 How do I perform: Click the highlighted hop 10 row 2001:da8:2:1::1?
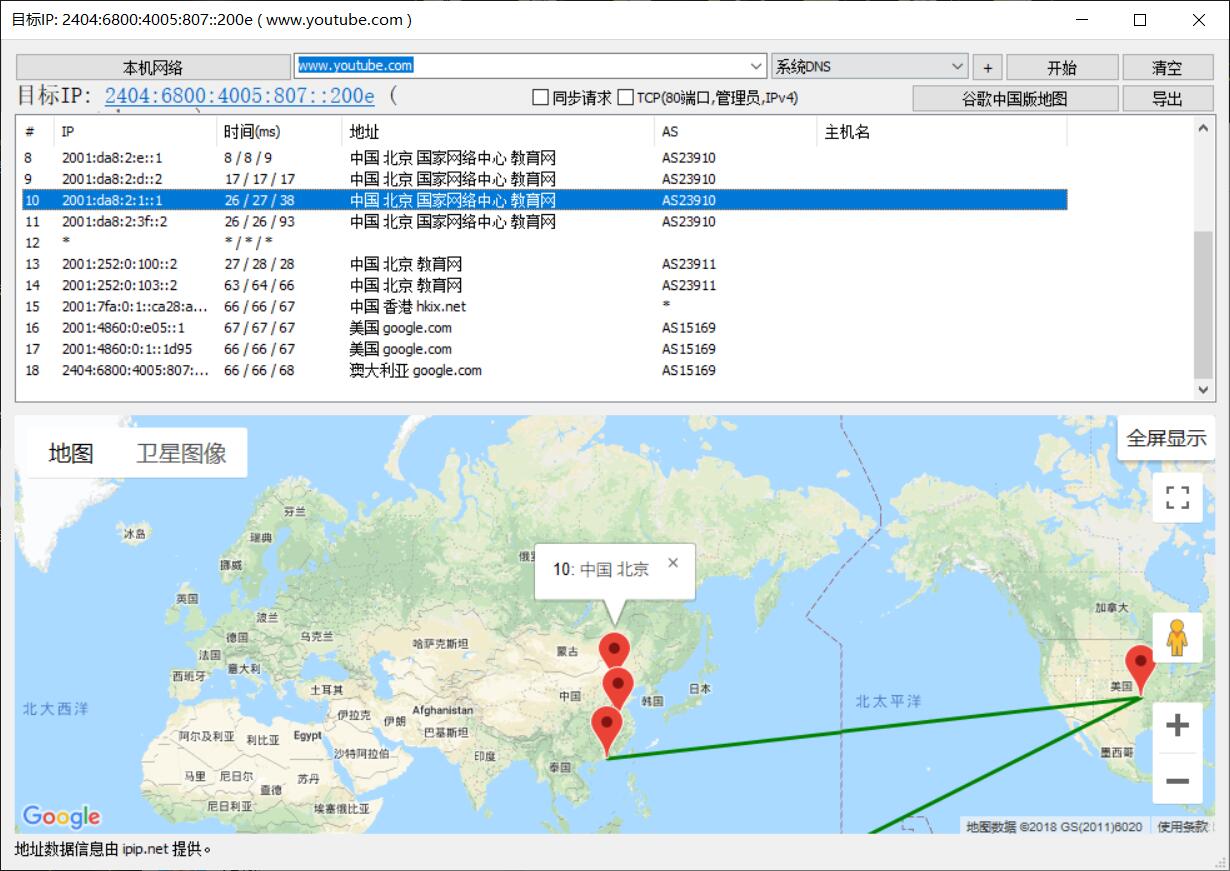[x=544, y=200]
